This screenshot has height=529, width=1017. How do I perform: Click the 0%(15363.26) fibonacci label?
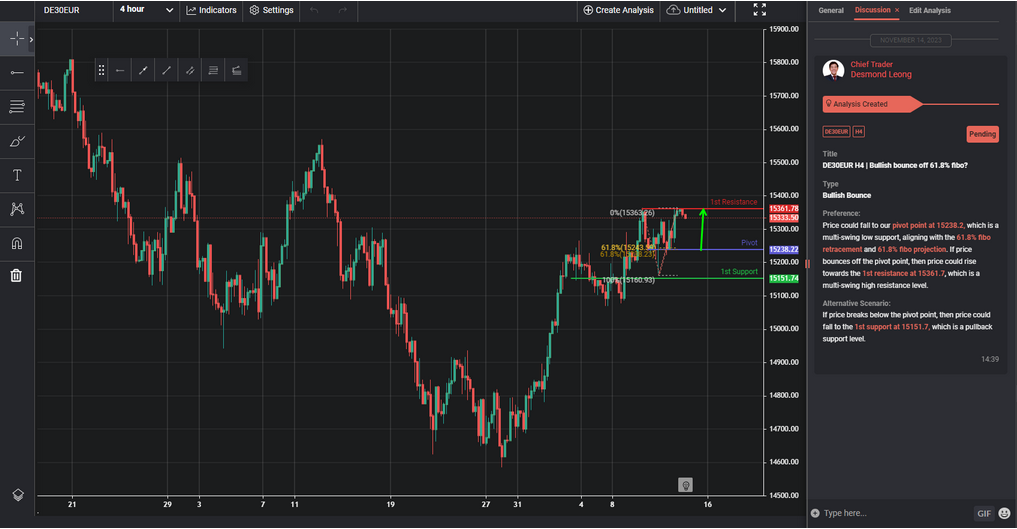pyautogui.click(x=632, y=213)
